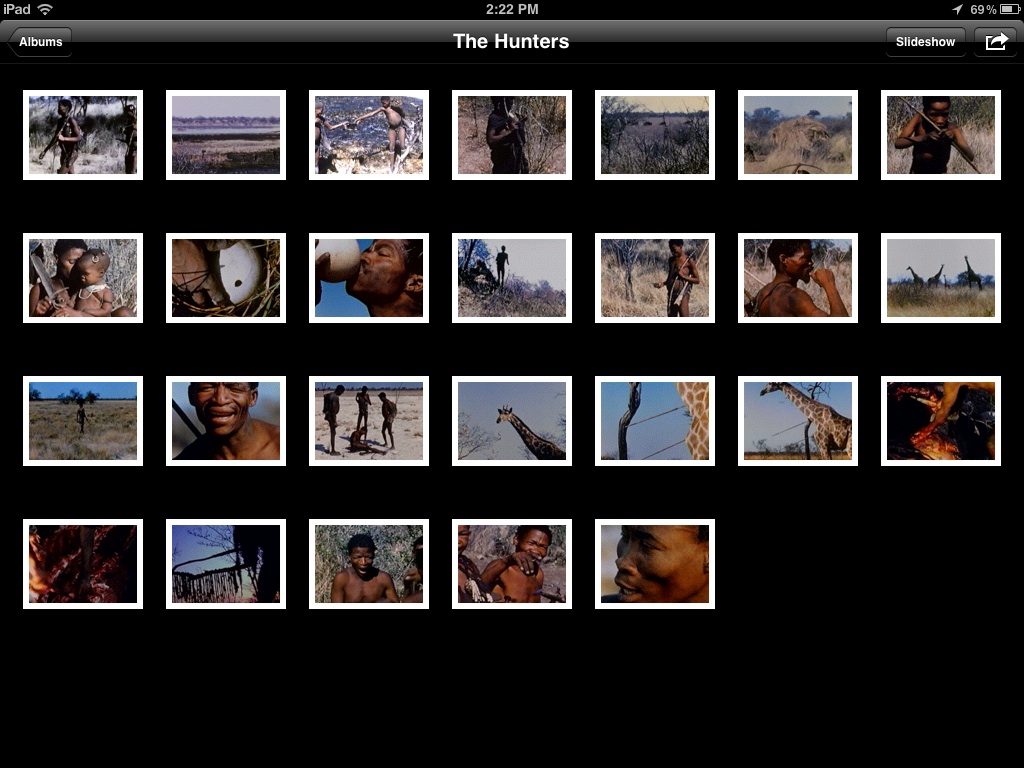Open the meat strips hanging at dusk photo
Image resolution: width=1024 pixels, height=768 pixels.
[x=226, y=564]
